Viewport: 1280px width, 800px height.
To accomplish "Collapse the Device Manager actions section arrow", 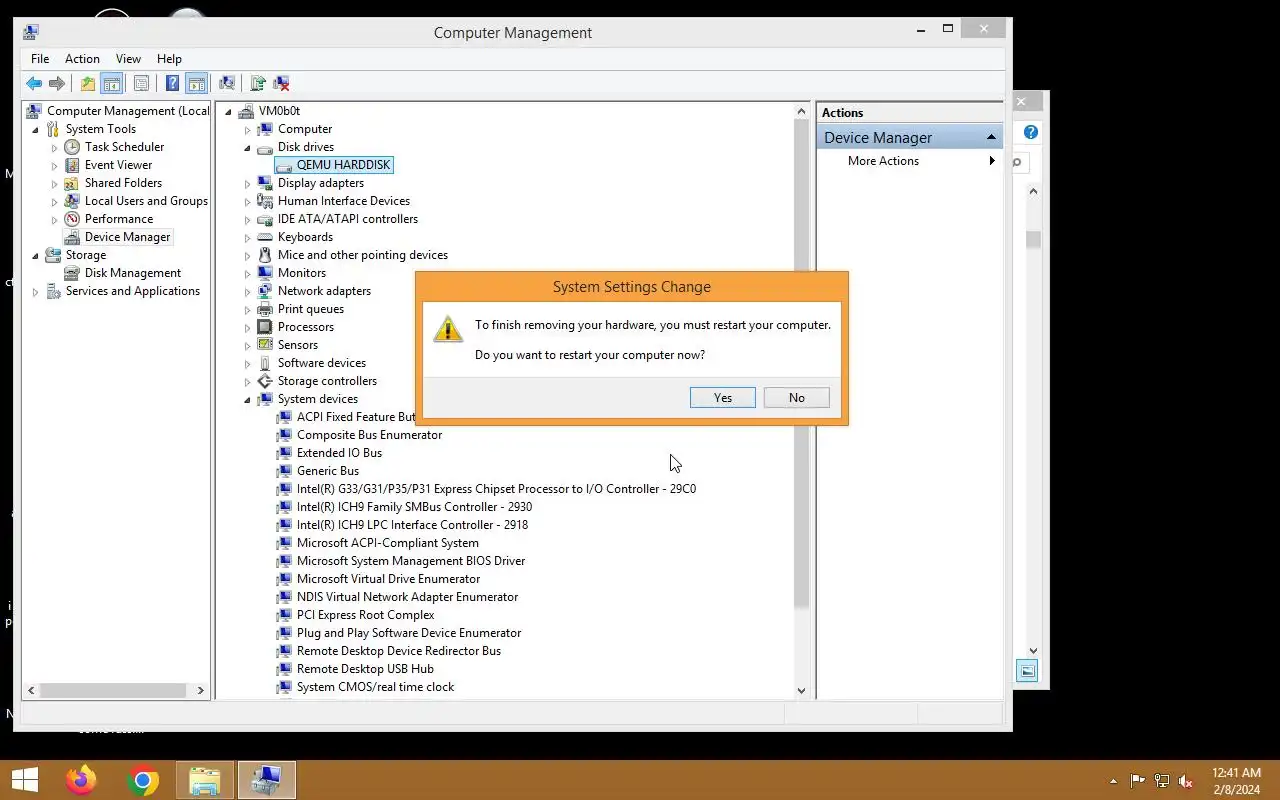I will (991, 137).
